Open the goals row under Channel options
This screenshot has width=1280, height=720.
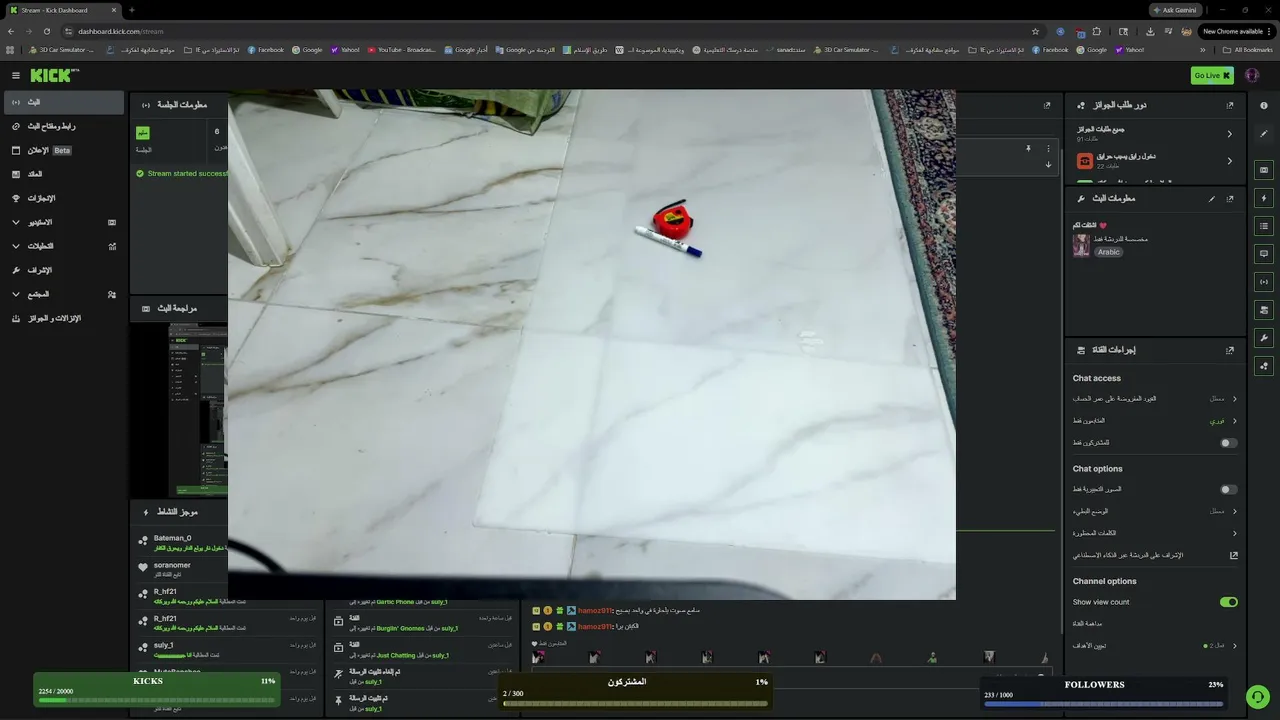tap(1155, 646)
